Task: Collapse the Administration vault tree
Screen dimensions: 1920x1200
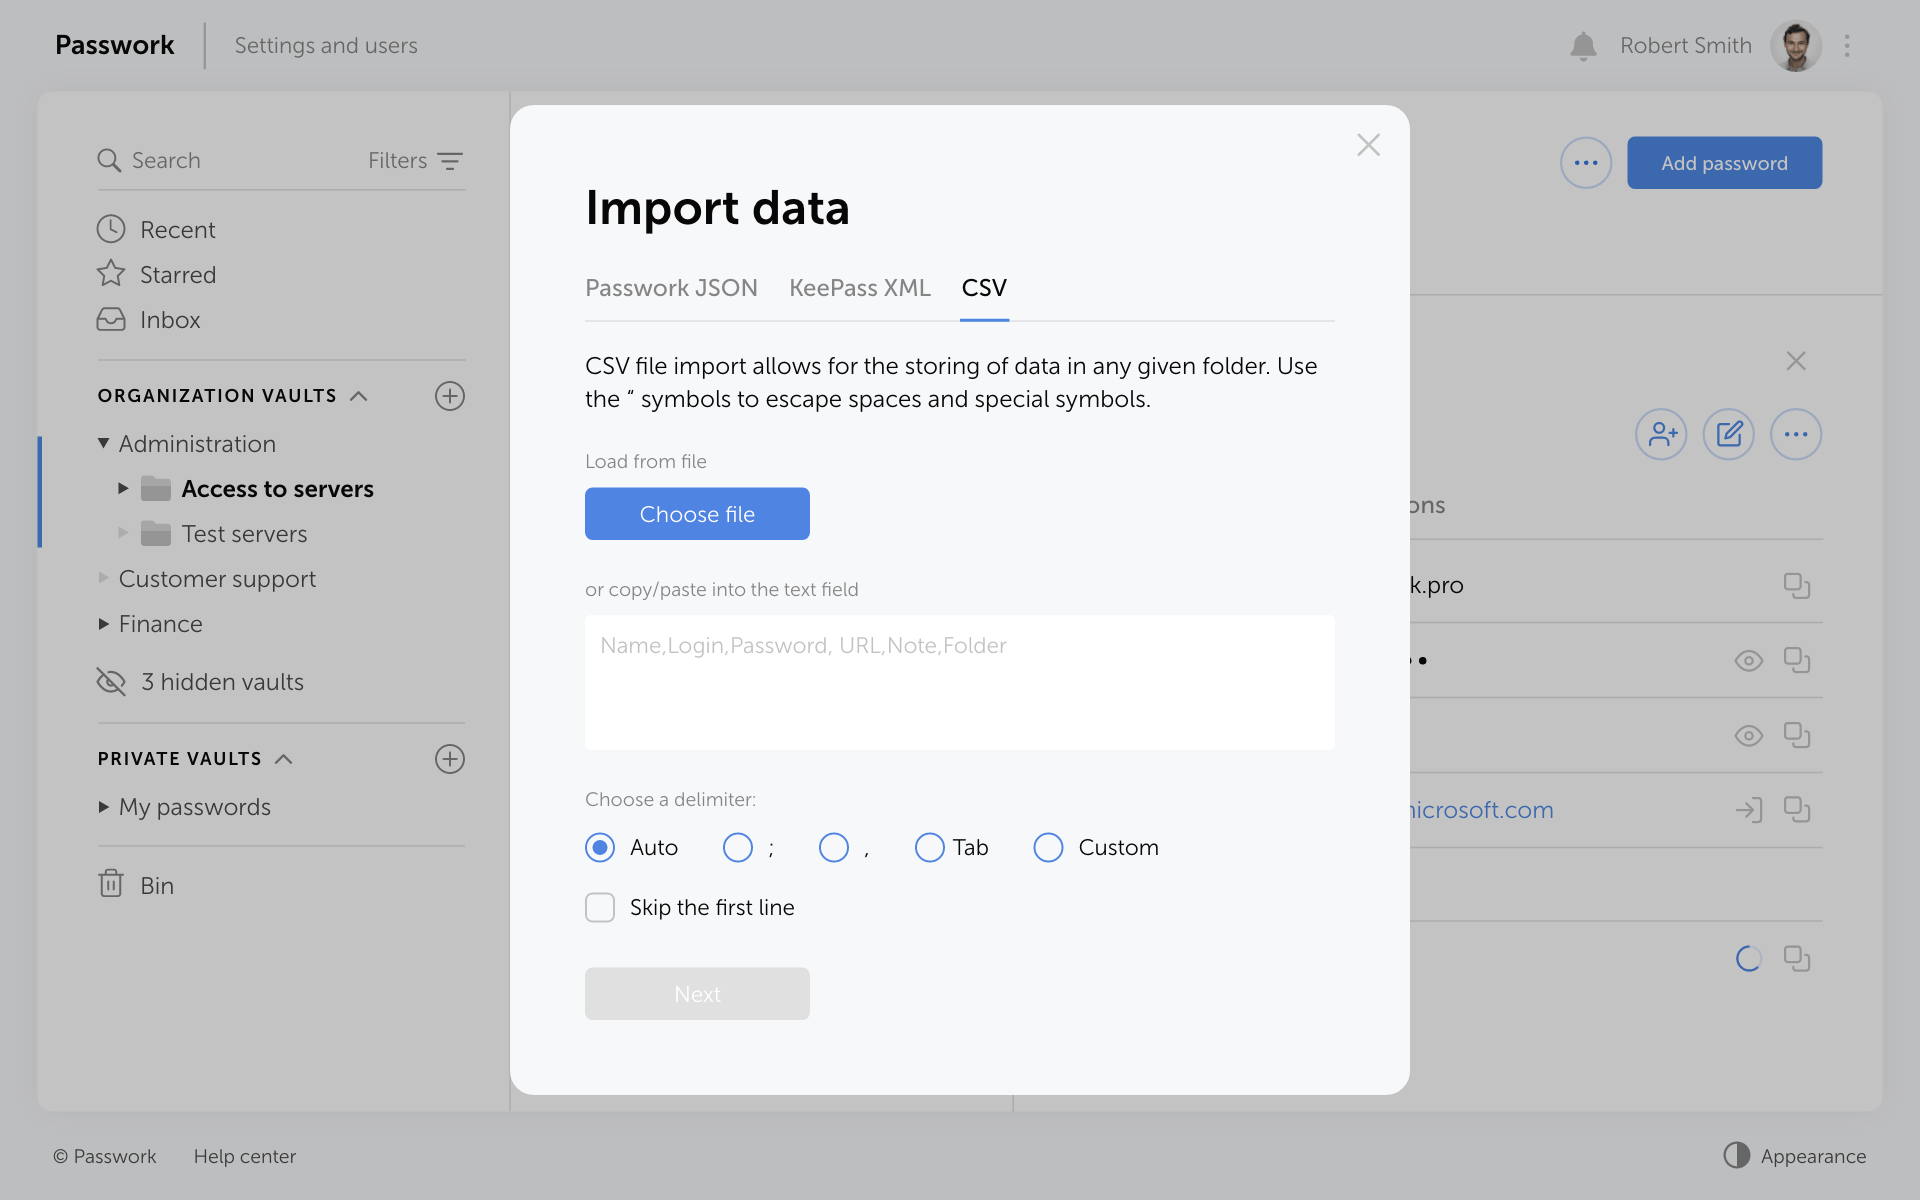Action: tap(103, 443)
